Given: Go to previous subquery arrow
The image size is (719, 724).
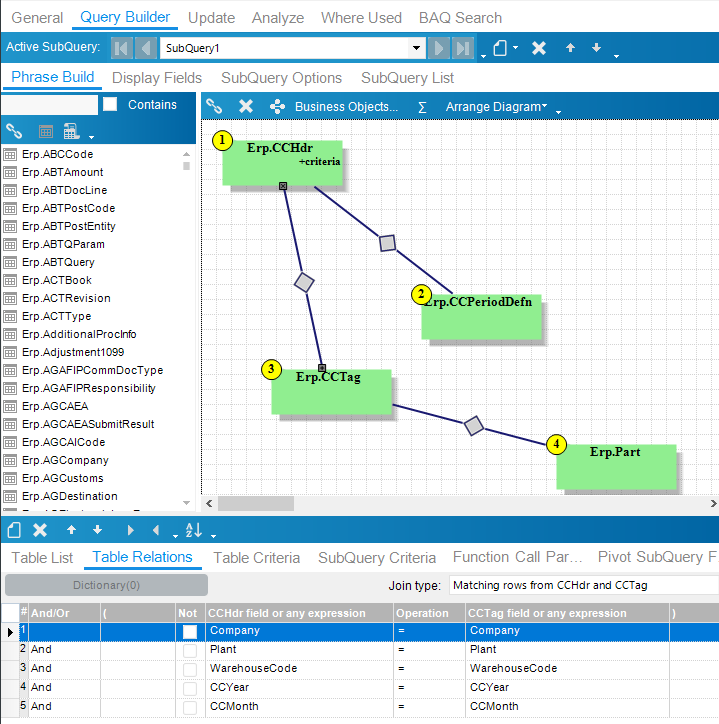Looking at the screenshot, I should (146, 48).
